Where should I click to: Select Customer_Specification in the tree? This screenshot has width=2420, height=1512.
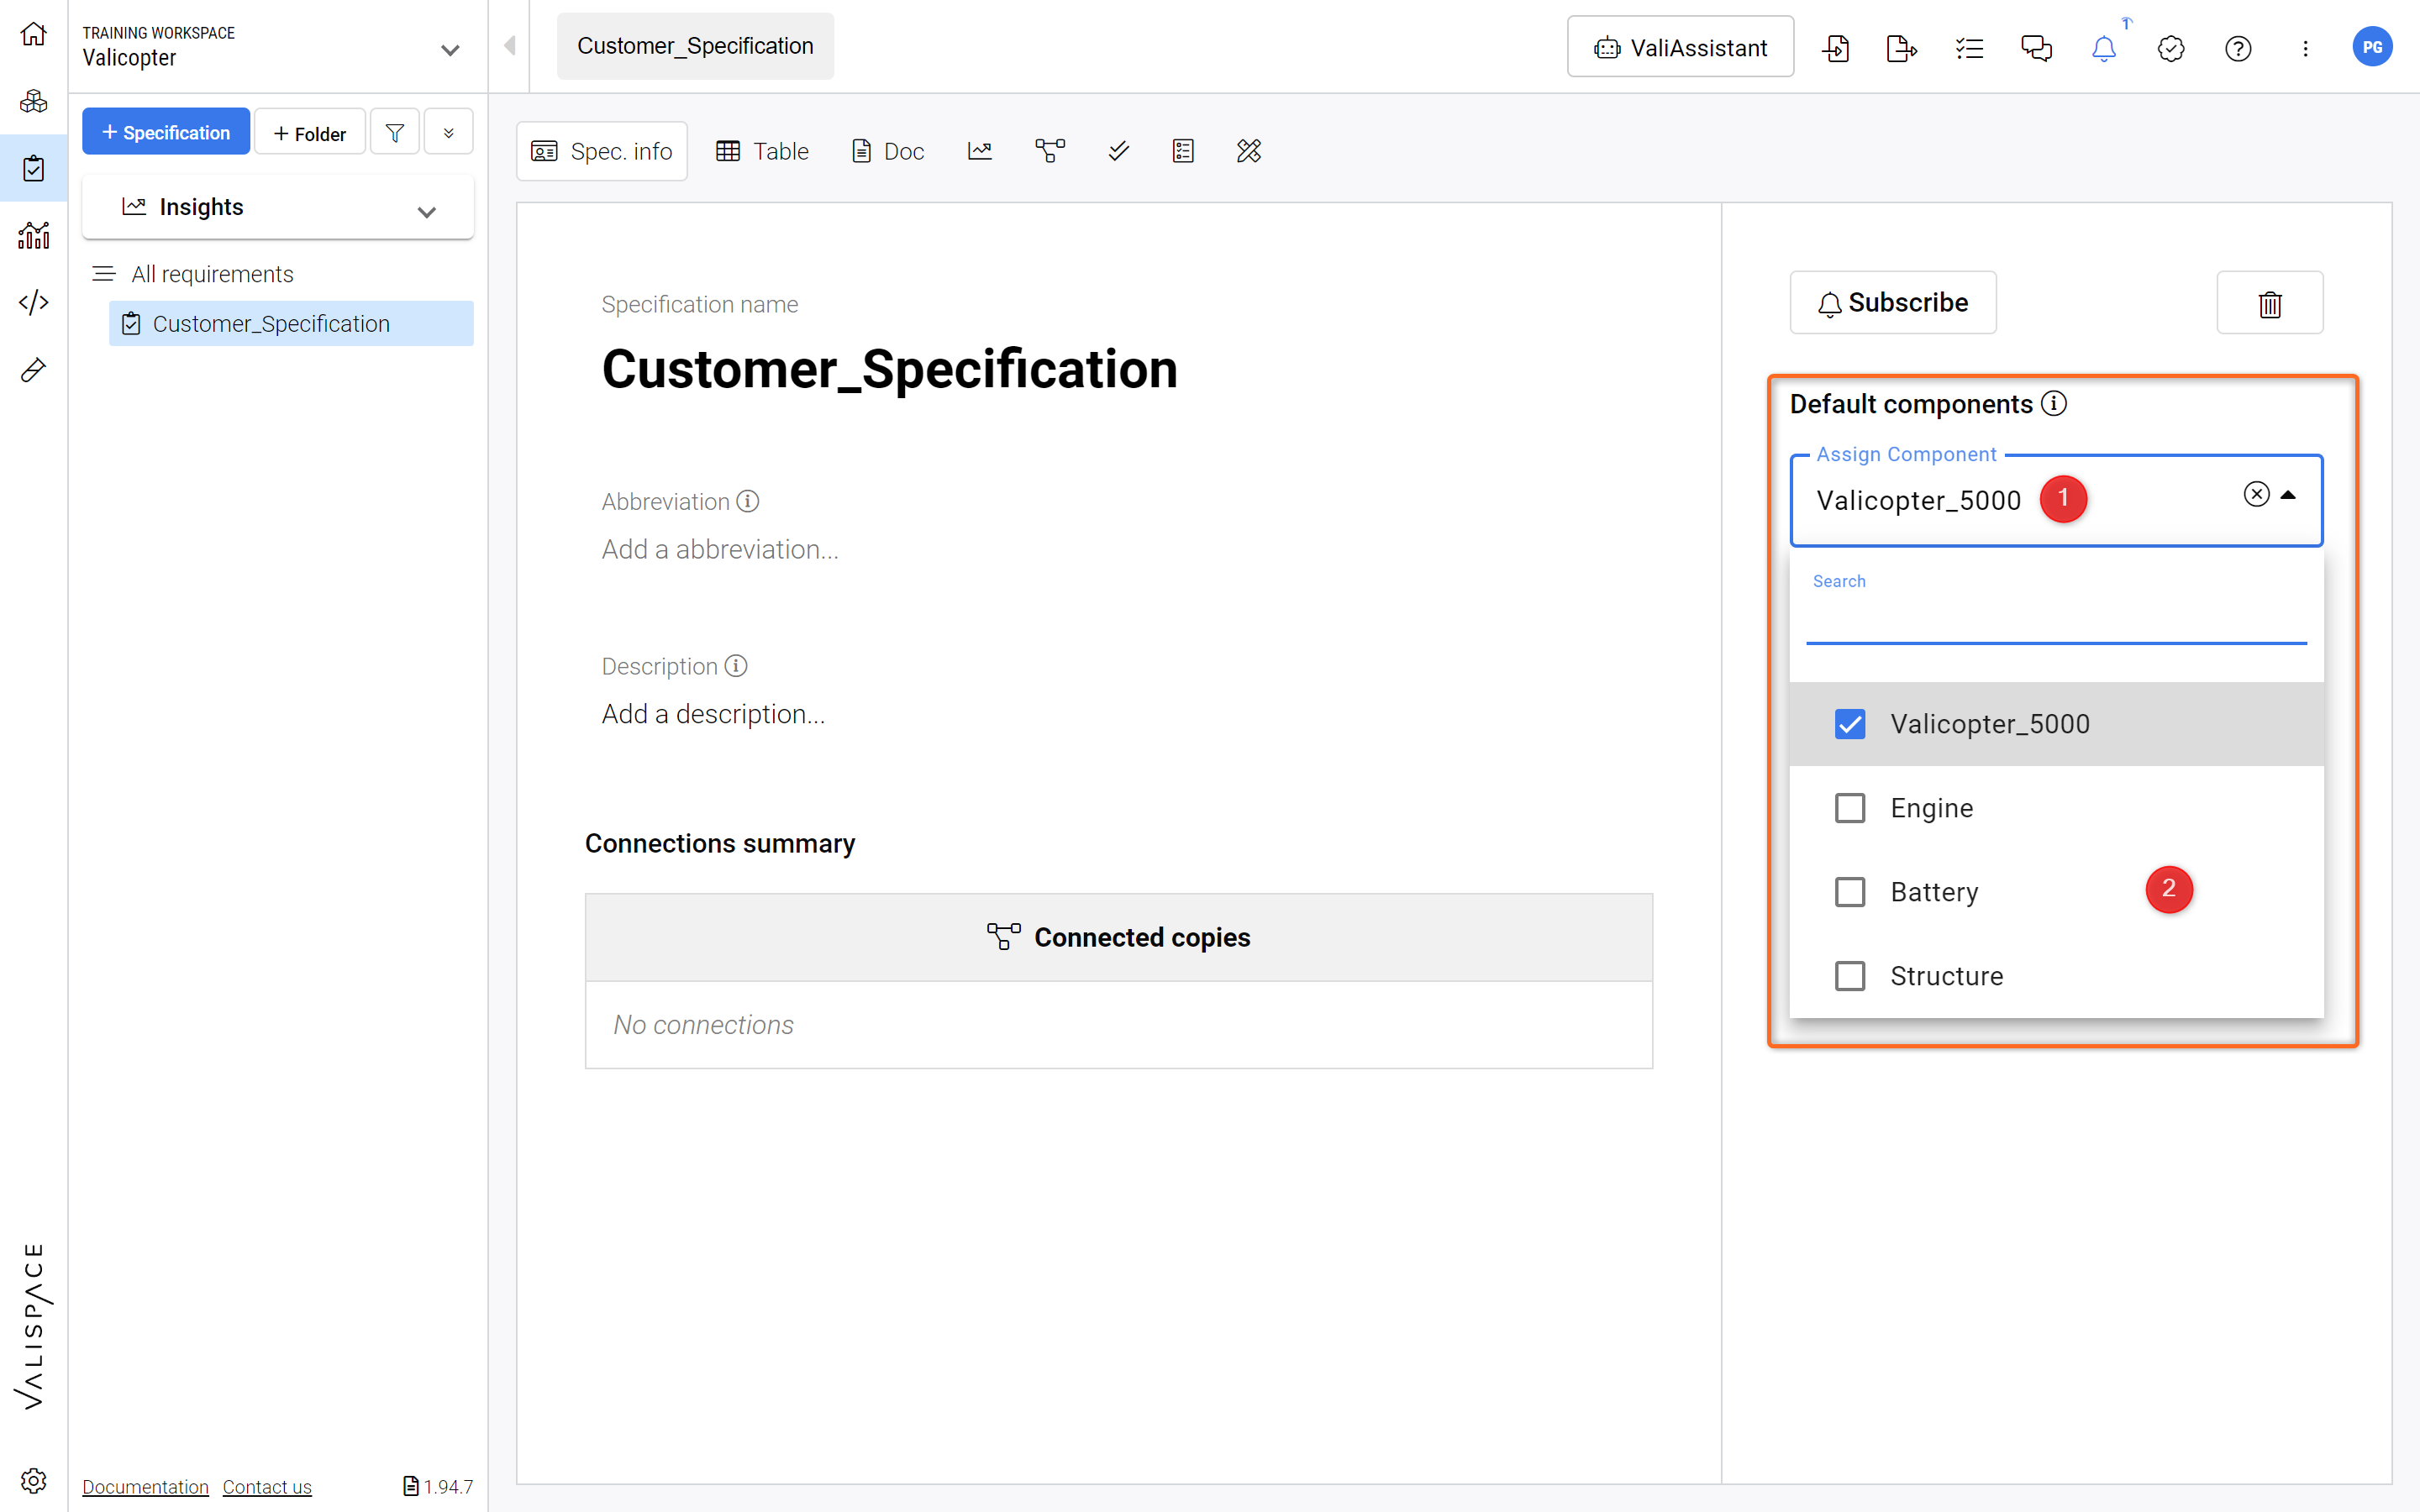pos(291,324)
